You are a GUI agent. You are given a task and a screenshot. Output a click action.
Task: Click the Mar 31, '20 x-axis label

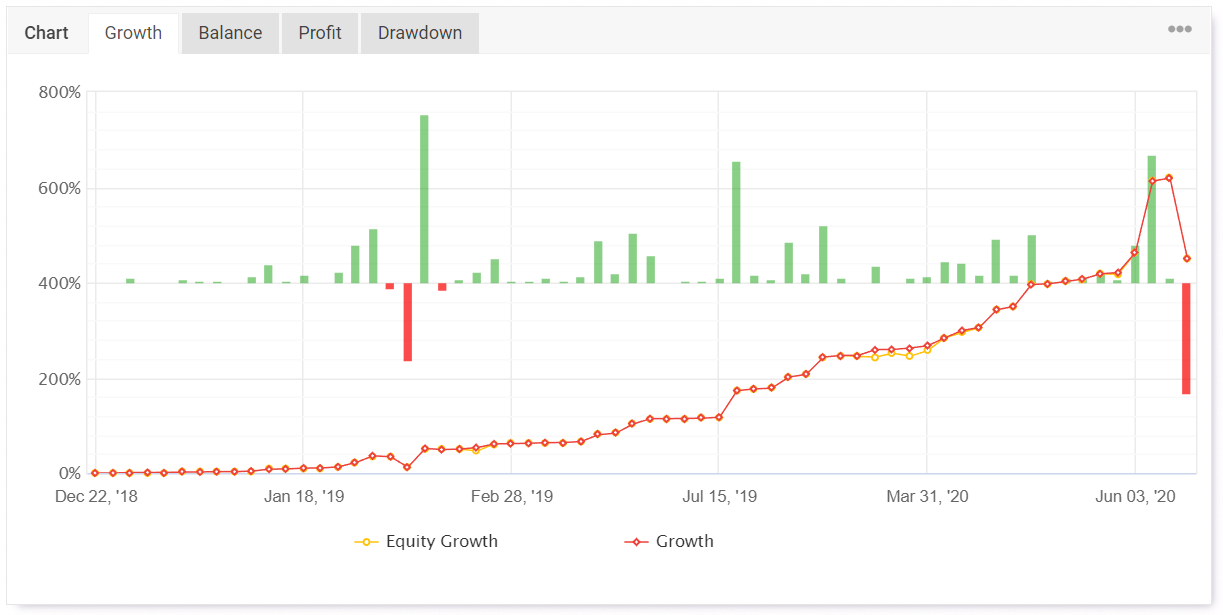[927, 497]
